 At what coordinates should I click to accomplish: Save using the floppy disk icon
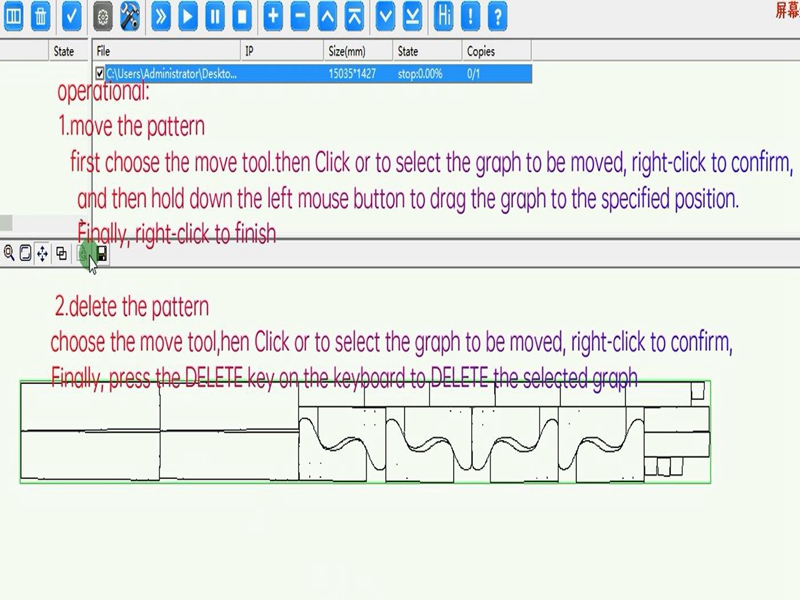point(101,254)
